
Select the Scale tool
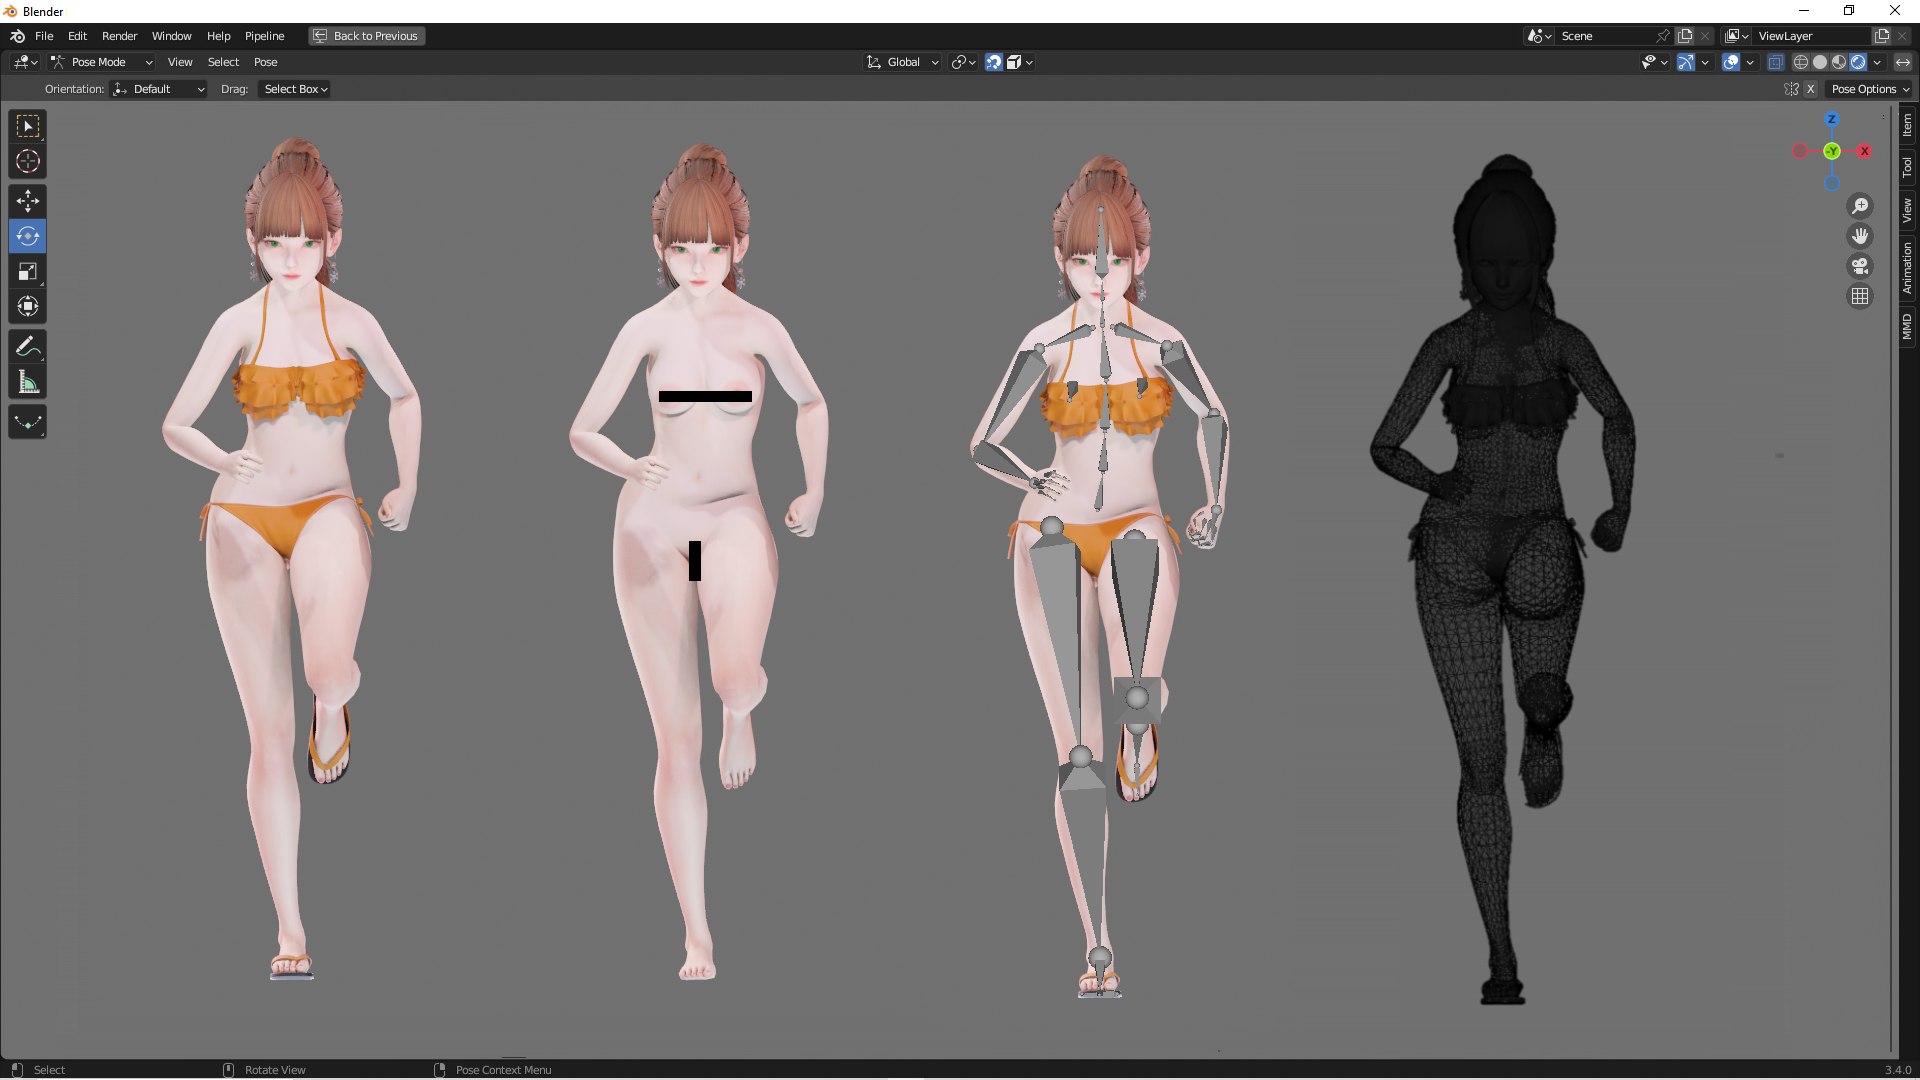click(28, 272)
